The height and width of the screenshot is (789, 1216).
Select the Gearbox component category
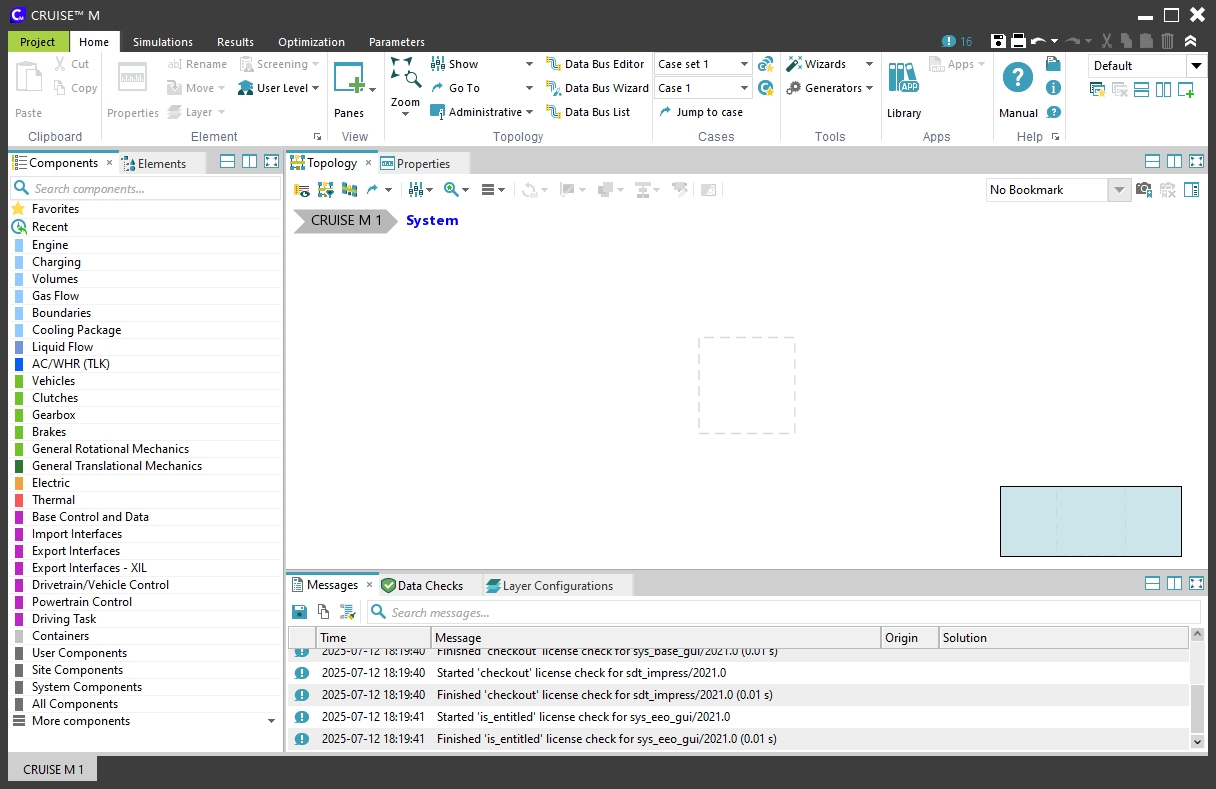coord(54,415)
